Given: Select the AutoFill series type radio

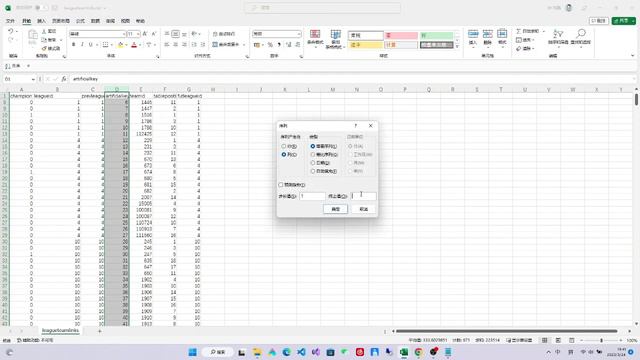Looking at the screenshot, I should coord(313,171).
